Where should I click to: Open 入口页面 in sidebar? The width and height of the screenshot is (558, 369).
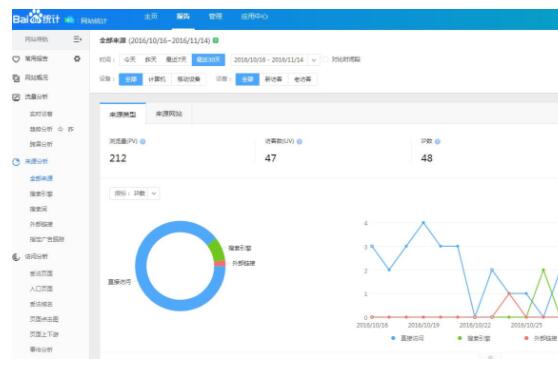(x=41, y=289)
